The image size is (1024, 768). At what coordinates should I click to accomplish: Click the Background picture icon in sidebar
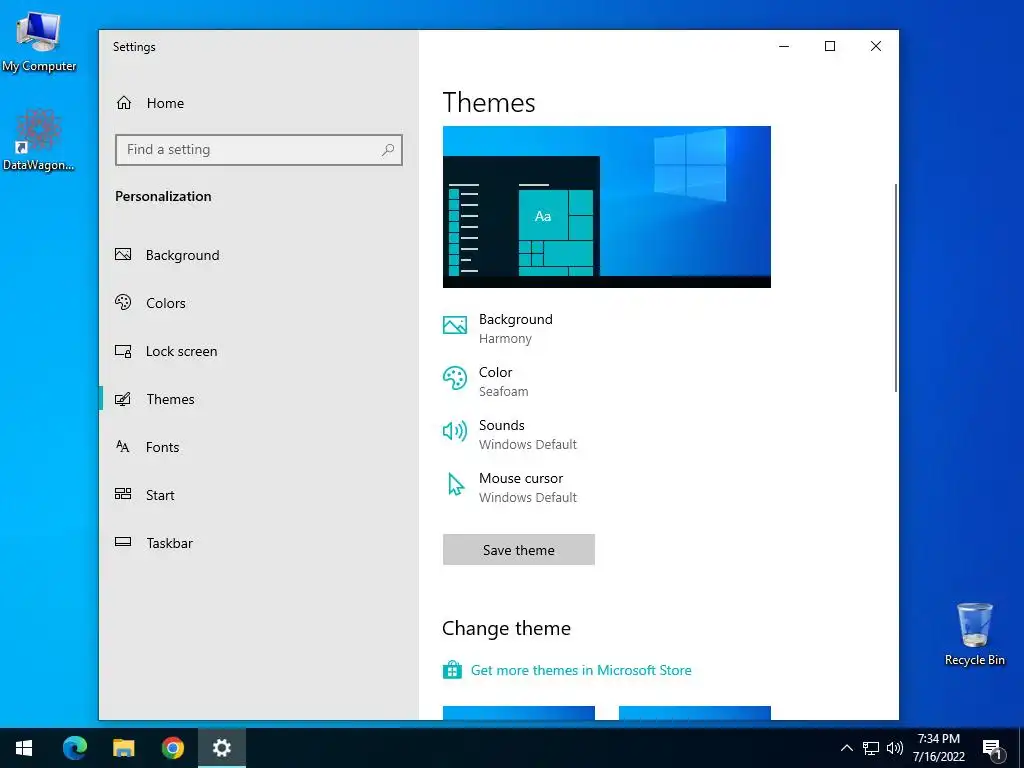[x=123, y=254]
